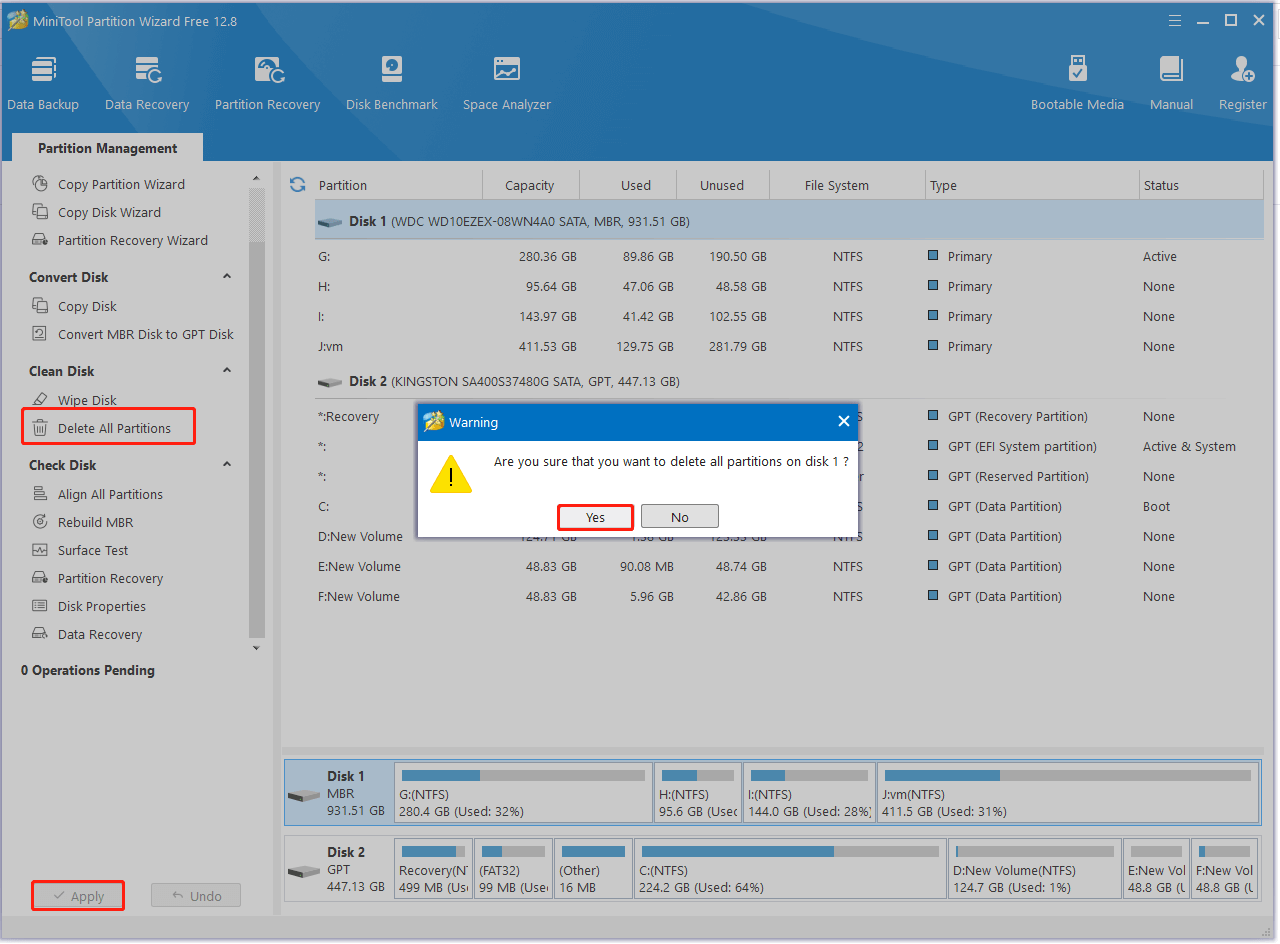Collapse the Clean Disk section
This screenshot has height=944, width=1280.
coord(227,371)
